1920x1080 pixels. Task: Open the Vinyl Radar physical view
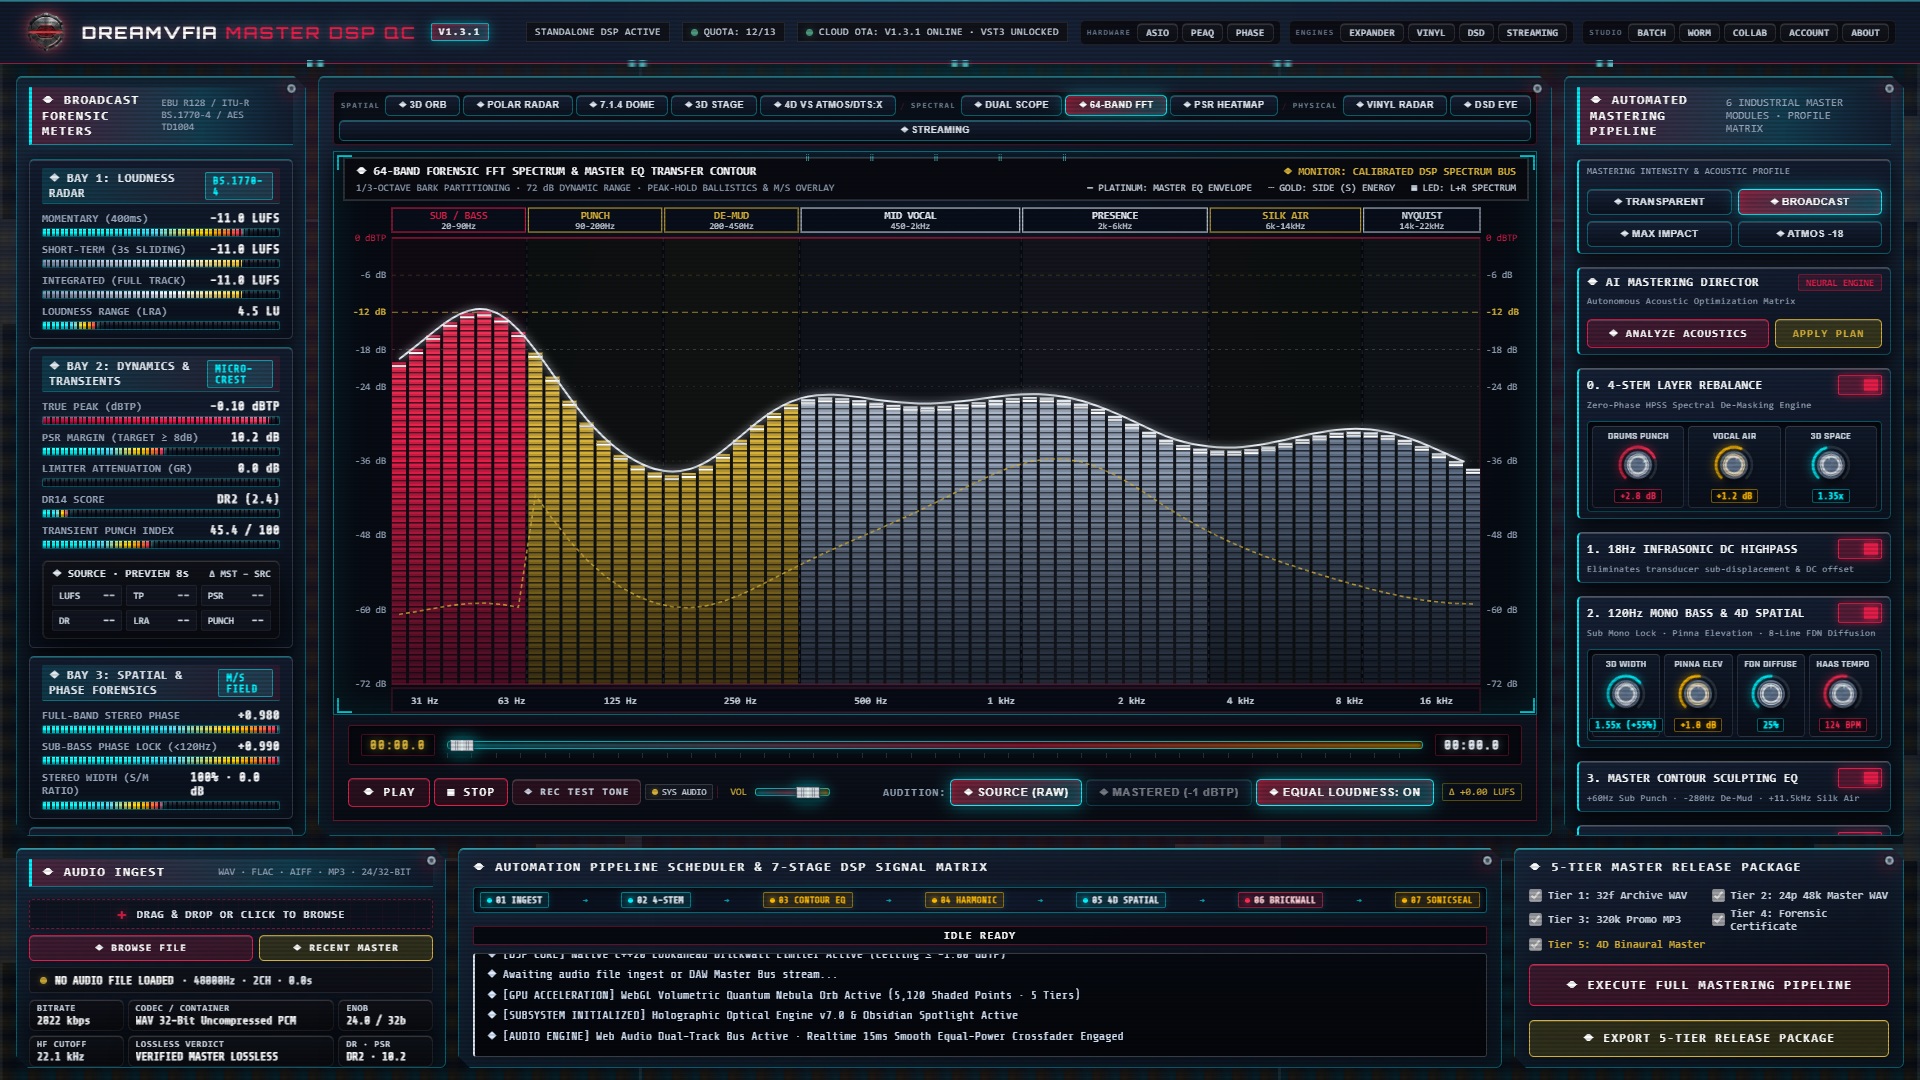pyautogui.click(x=1394, y=105)
